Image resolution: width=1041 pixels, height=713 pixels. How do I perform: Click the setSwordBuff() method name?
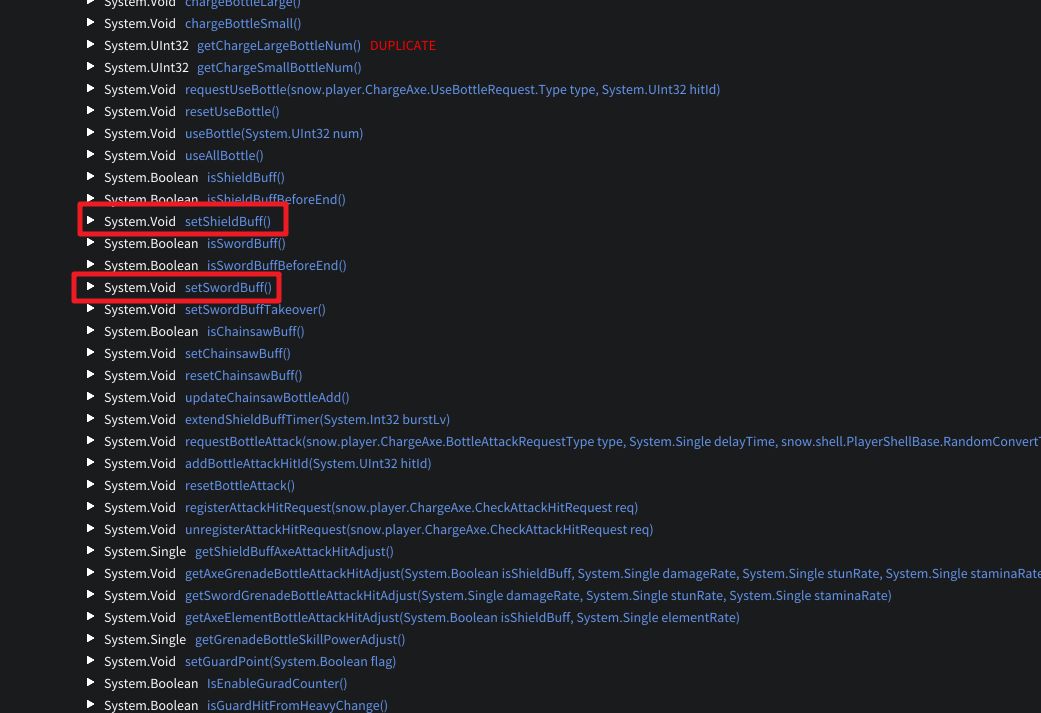(228, 287)
